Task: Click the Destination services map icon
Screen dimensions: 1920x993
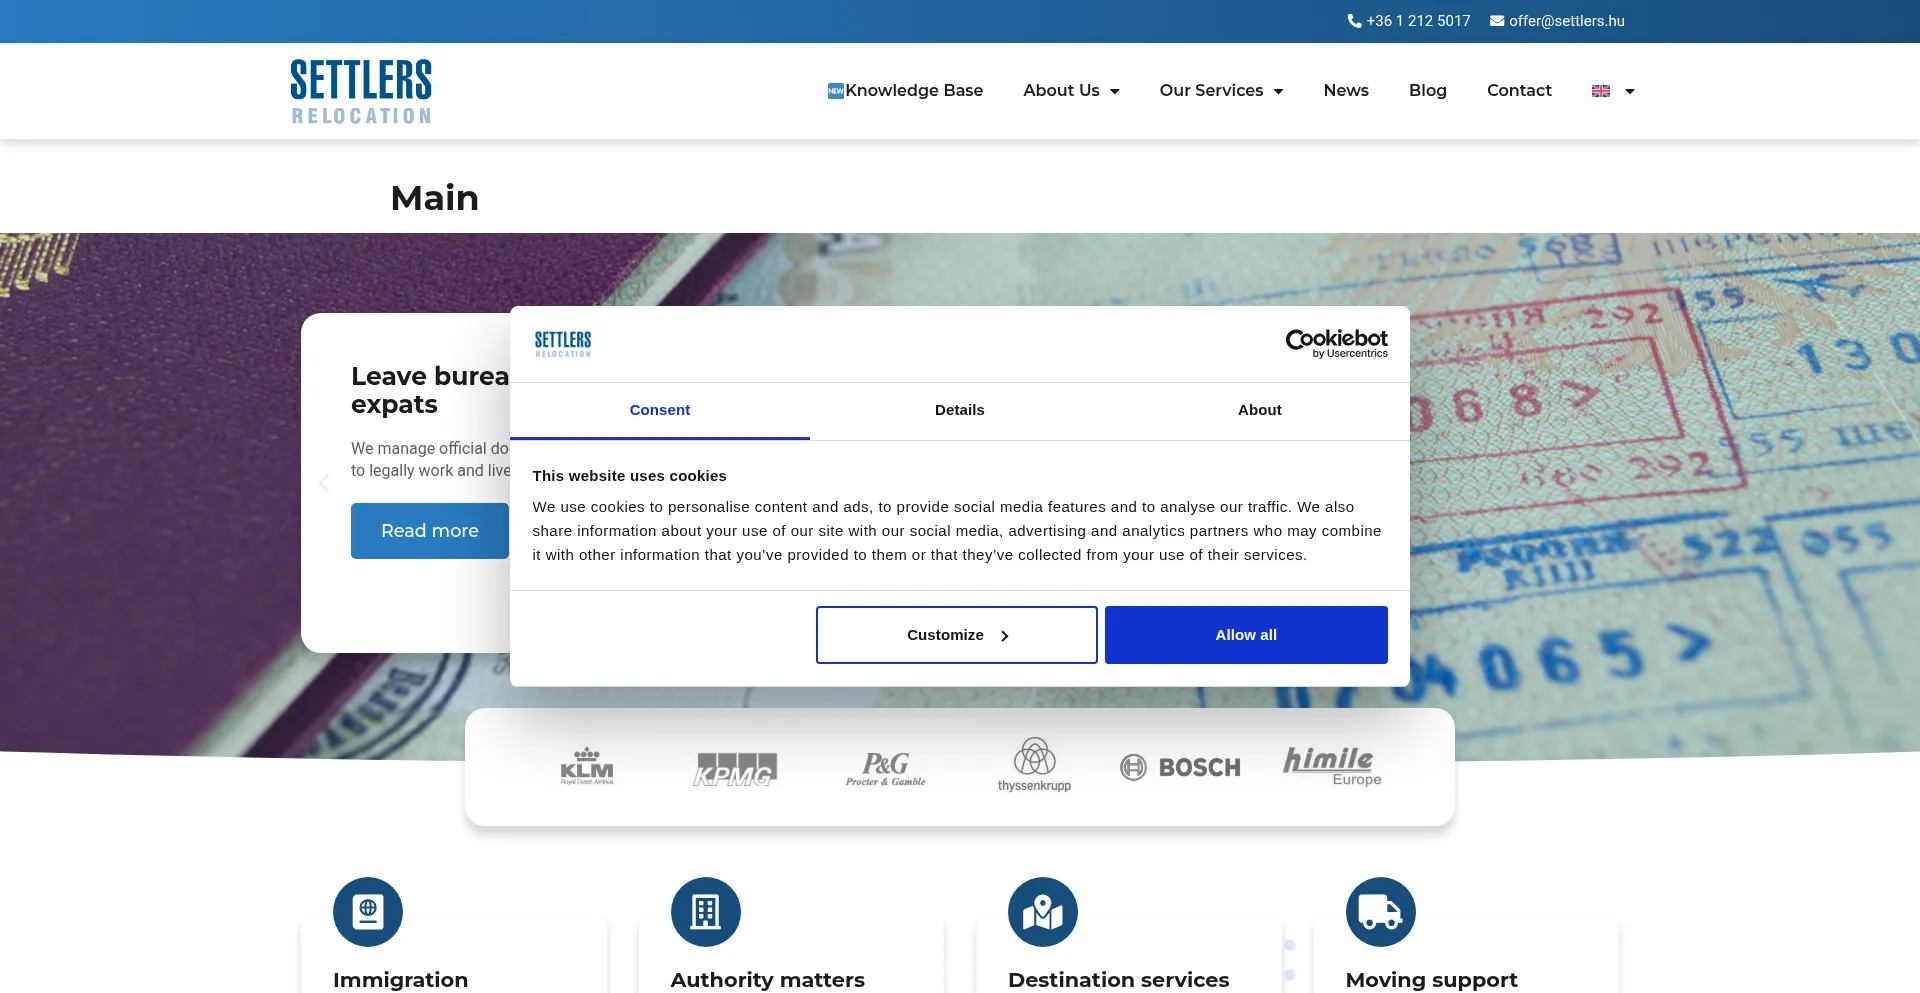Action: pyautogui.click(x=1042, y=912)
